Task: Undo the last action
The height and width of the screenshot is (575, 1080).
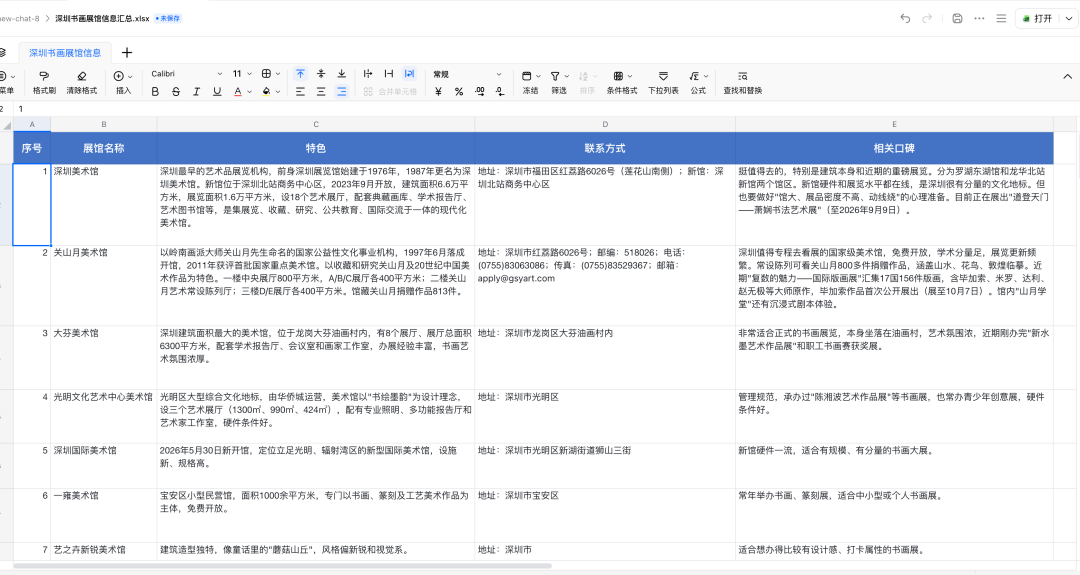Action: tap(905, 19)
